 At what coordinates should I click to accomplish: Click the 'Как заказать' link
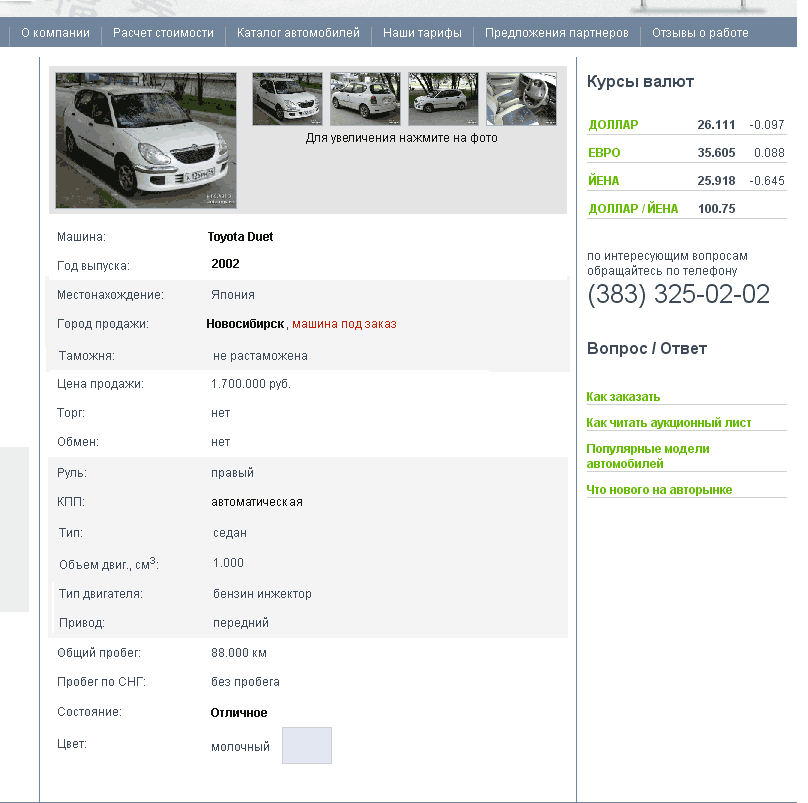click(623, 396)
